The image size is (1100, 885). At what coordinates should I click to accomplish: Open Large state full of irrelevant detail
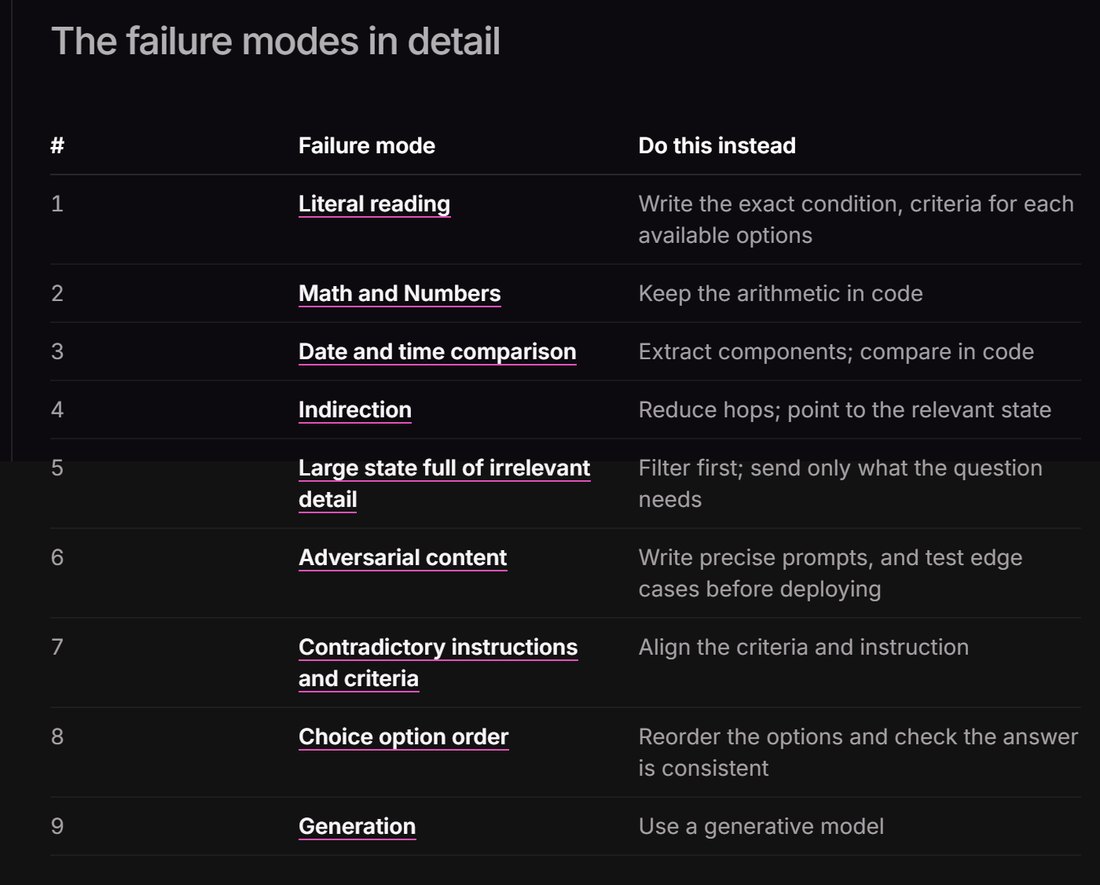point(444,483)
